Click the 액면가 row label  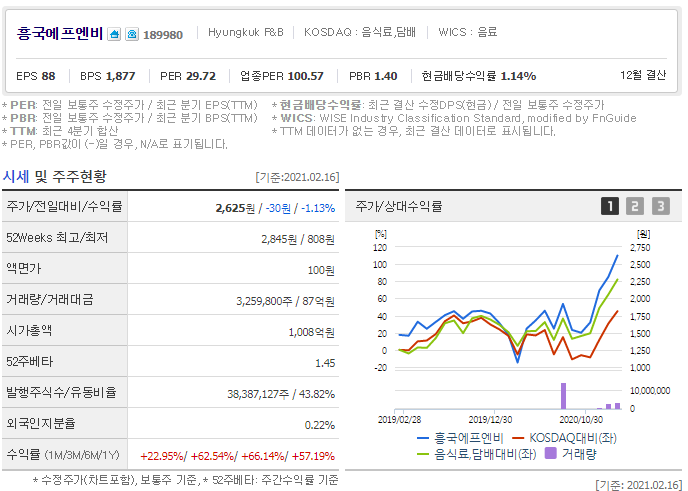pos(23,269)
